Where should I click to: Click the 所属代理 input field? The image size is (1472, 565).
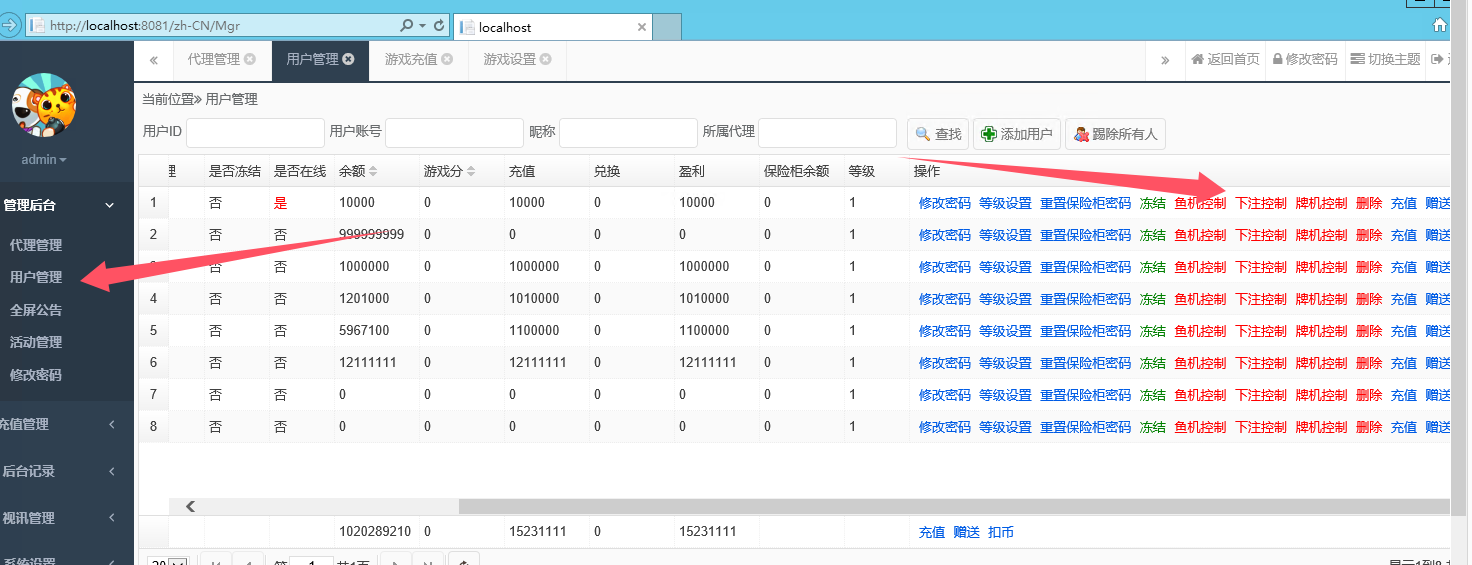click(x=827, y=133)
